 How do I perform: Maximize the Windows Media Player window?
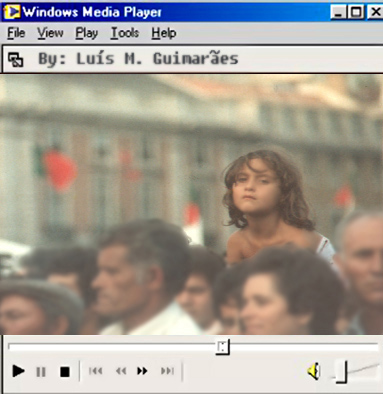pyautogui.click(x=356, y=12)
